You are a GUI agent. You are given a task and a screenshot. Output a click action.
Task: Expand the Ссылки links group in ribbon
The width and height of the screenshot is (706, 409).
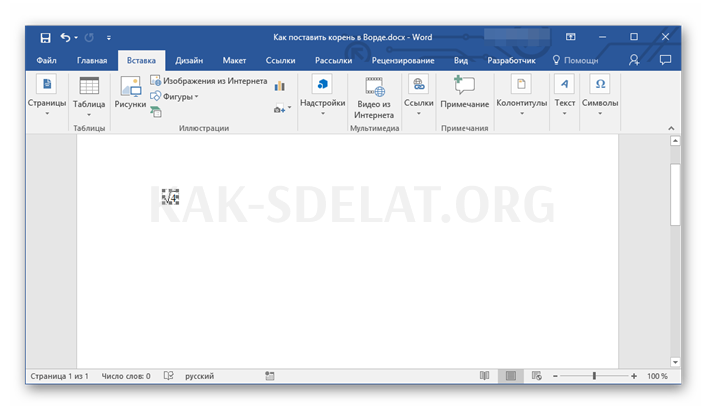pyautogui.click(x=419, y=96)
